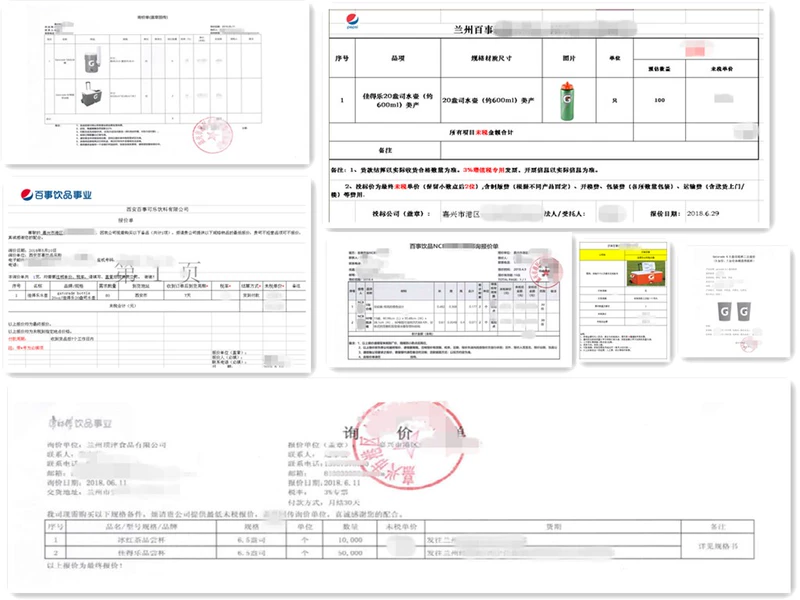Click the green Gatorade squeeze bottle picture
Screen dimensions: 800x600
point(567,101)
